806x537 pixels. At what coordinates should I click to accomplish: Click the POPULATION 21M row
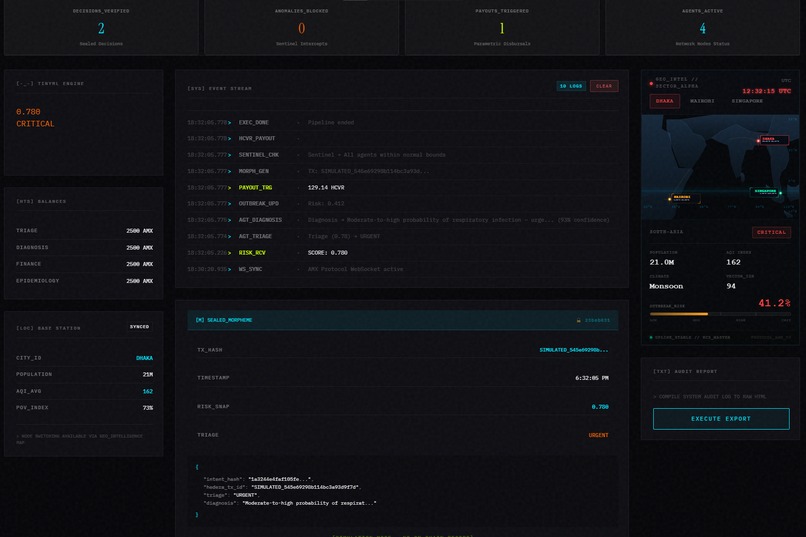point(84,375)
